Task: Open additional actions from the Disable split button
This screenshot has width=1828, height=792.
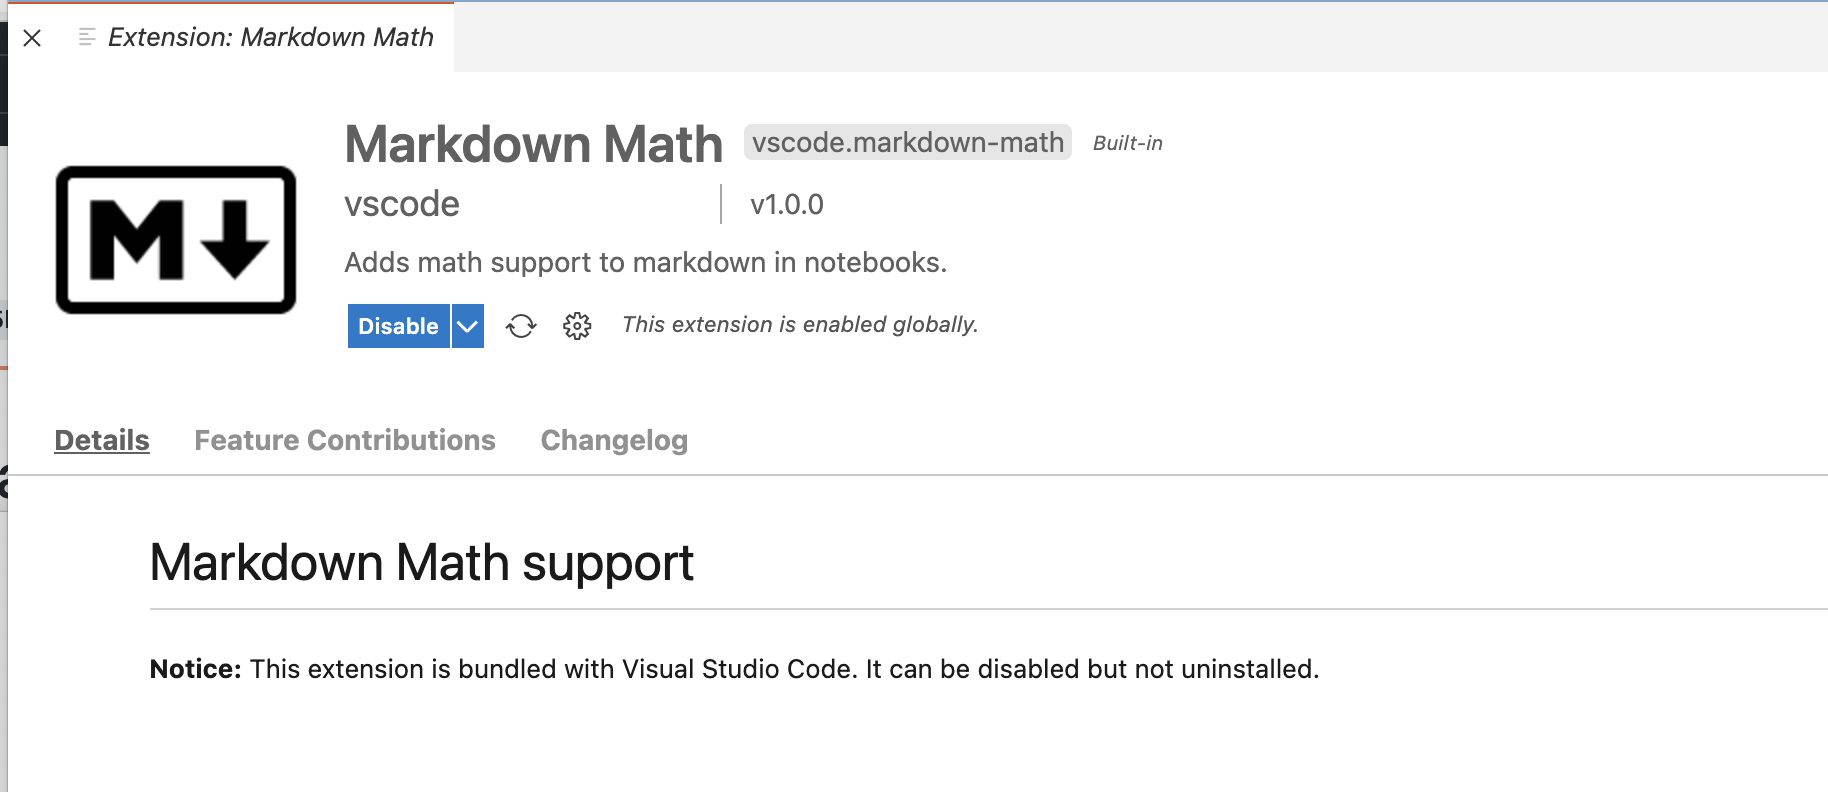Action: point(465,325)
